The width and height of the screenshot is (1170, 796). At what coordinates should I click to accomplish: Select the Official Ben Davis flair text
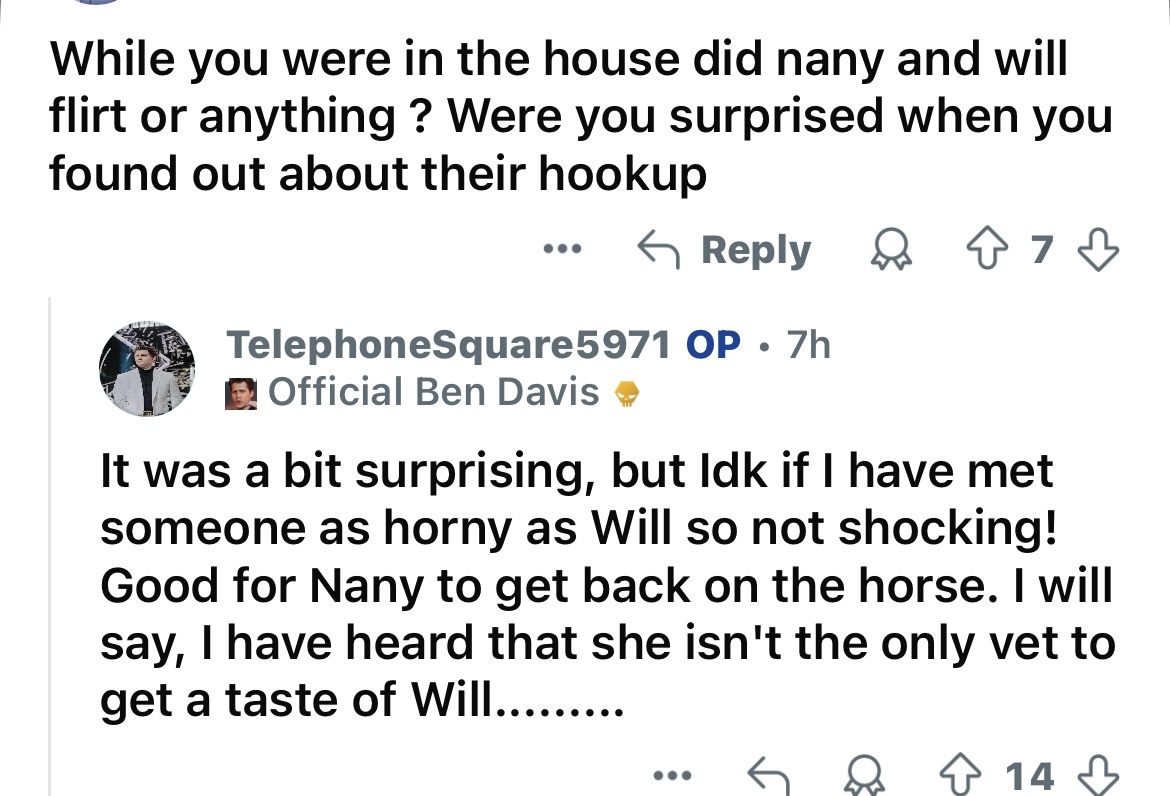[434, 392]
